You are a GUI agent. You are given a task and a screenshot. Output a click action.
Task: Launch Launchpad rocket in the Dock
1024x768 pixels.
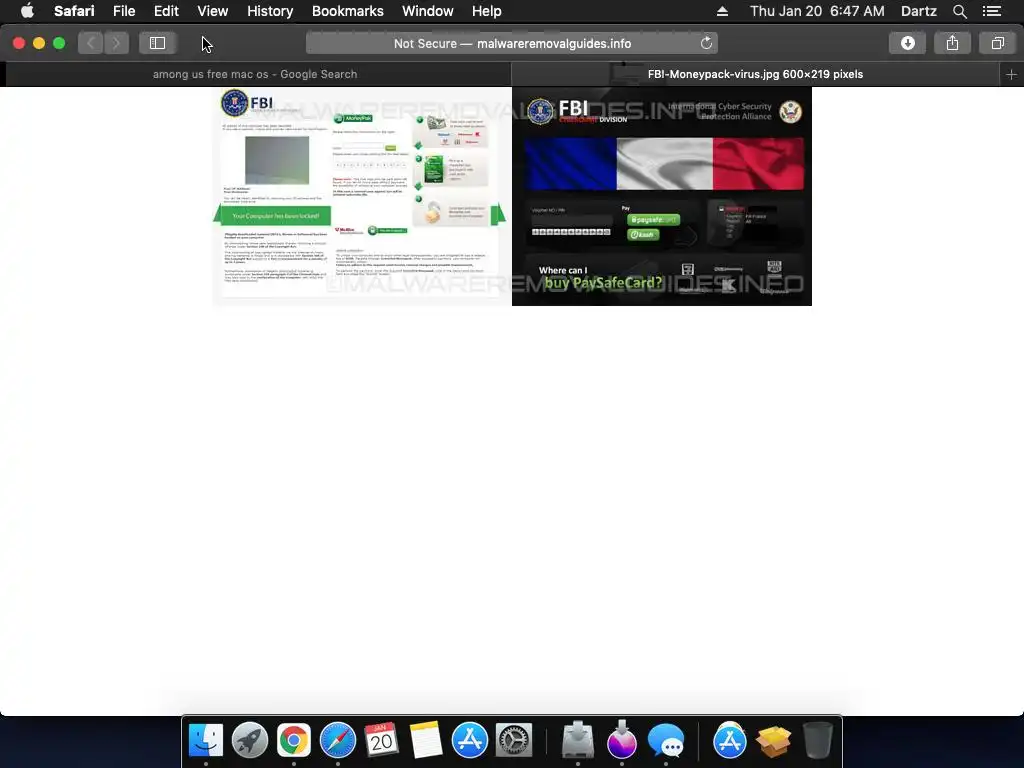pos(249,741)
